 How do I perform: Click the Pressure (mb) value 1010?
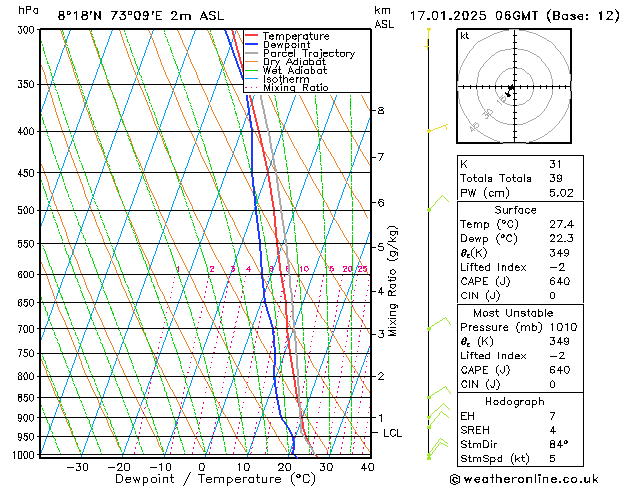tap(563, 327)
